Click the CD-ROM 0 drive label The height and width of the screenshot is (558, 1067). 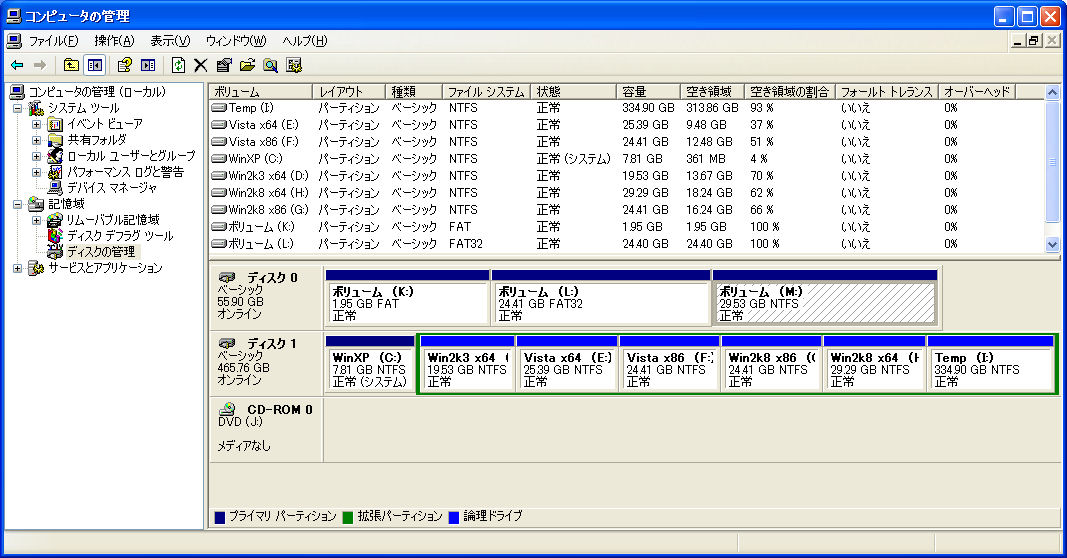pos(266,429)
